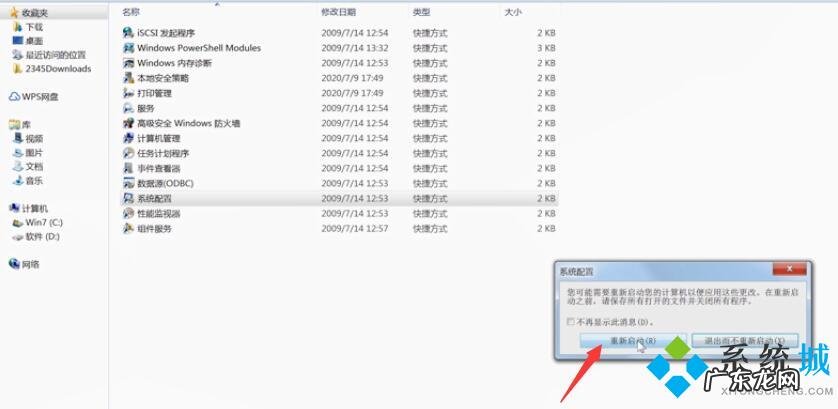
Task: Select the 打印管理 file name
Action: click(x=154, y=93)
